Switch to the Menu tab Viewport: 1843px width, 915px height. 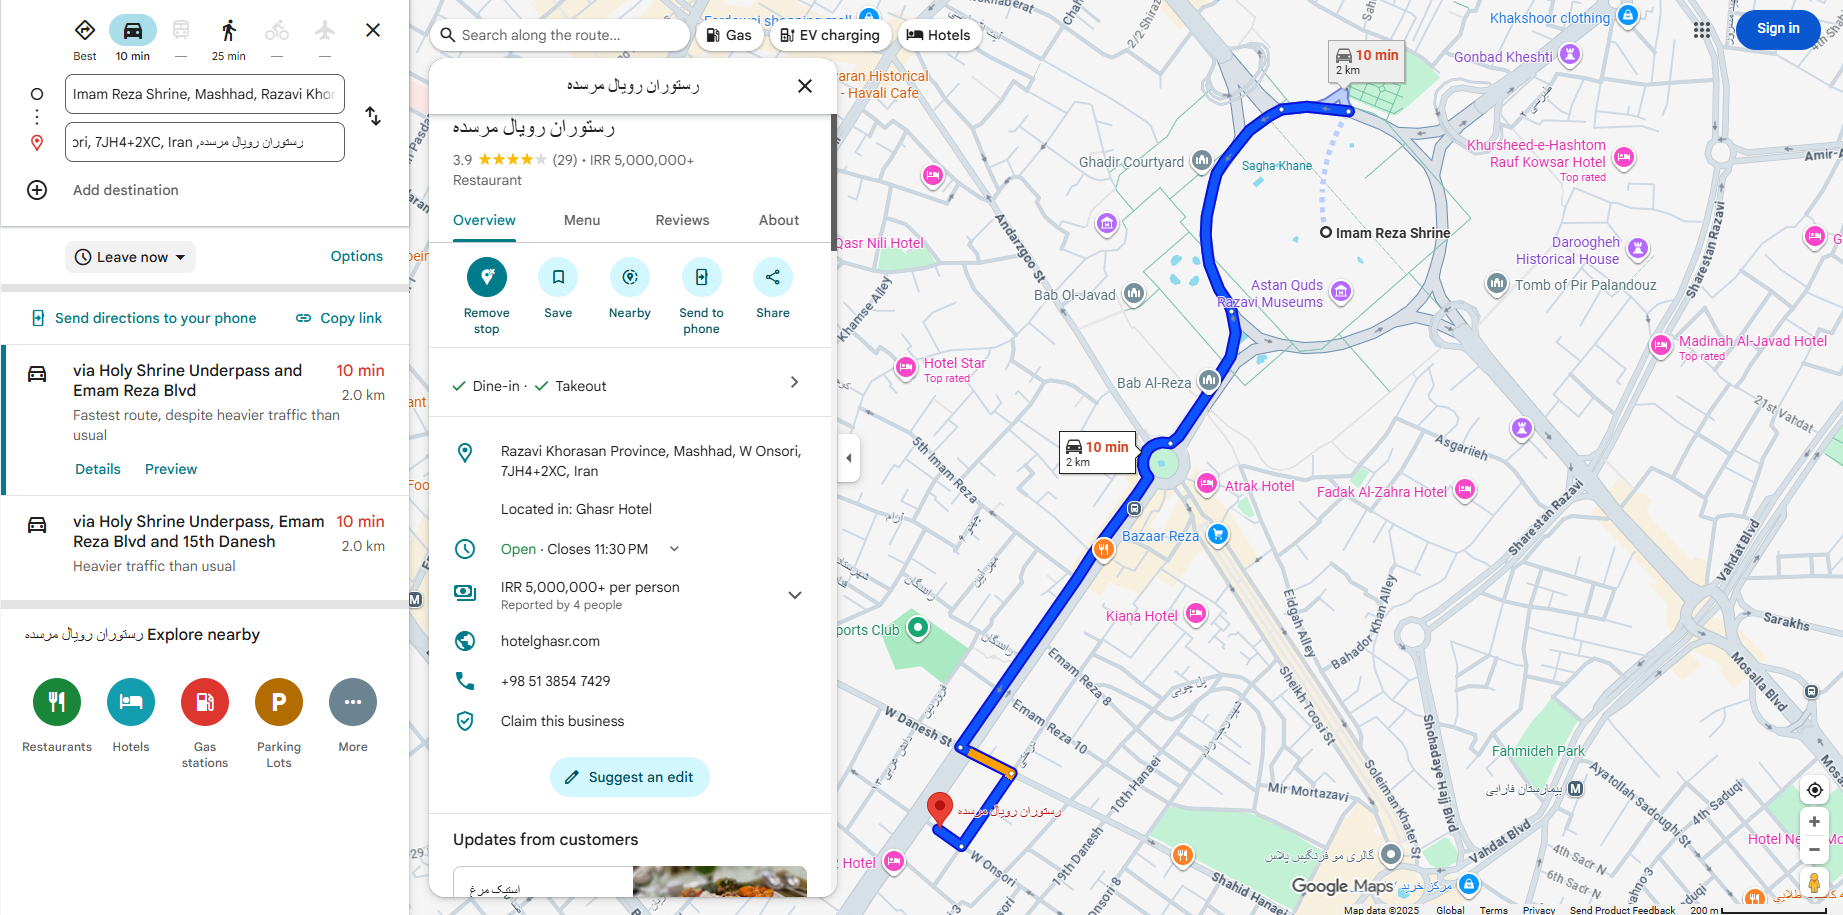582,220
